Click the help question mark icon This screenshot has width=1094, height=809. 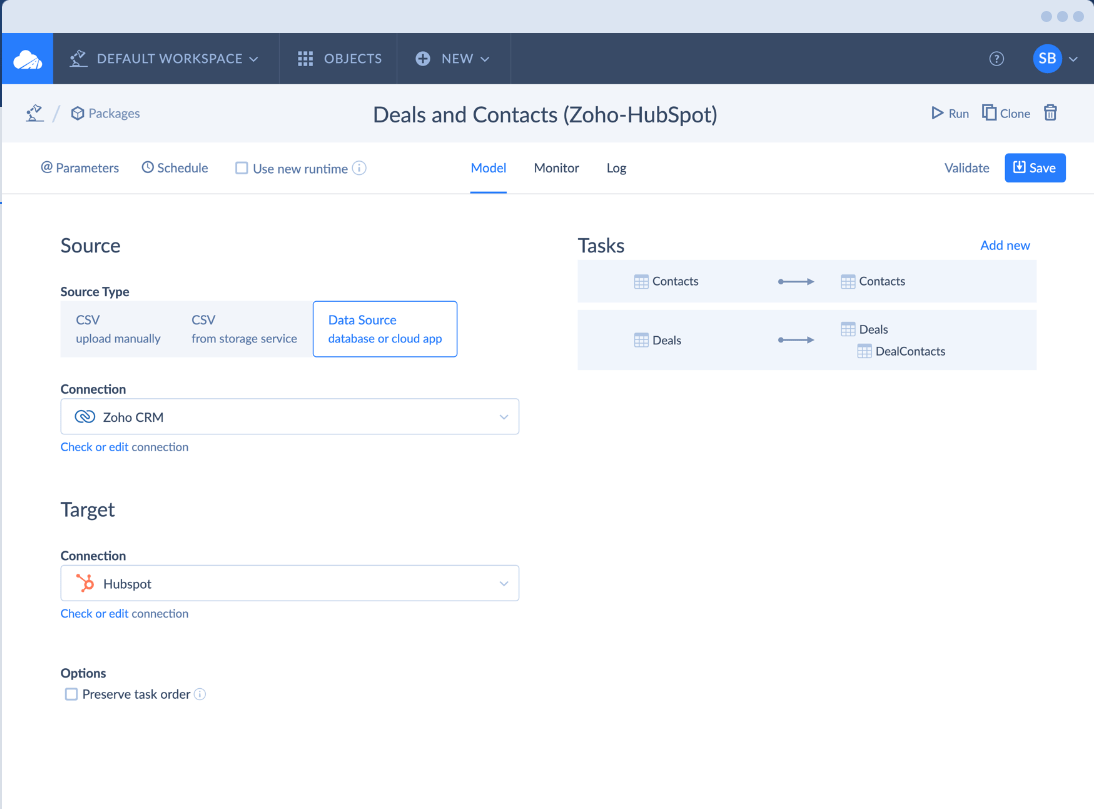point(996,59)
